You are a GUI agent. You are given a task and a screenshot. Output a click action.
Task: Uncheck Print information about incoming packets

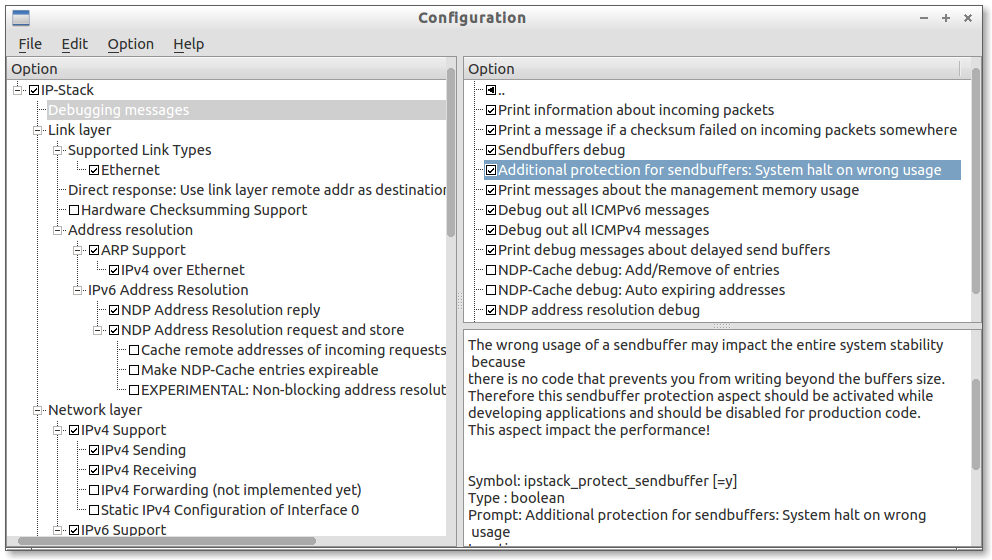[491, 110]
